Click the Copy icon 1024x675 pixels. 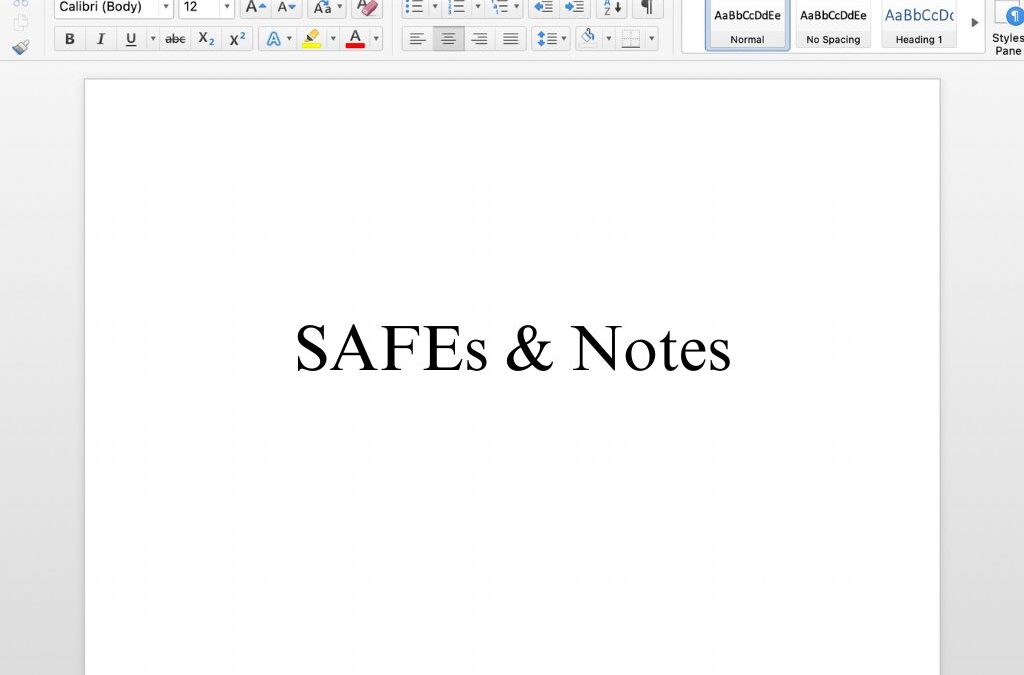(x=21, y=23)
